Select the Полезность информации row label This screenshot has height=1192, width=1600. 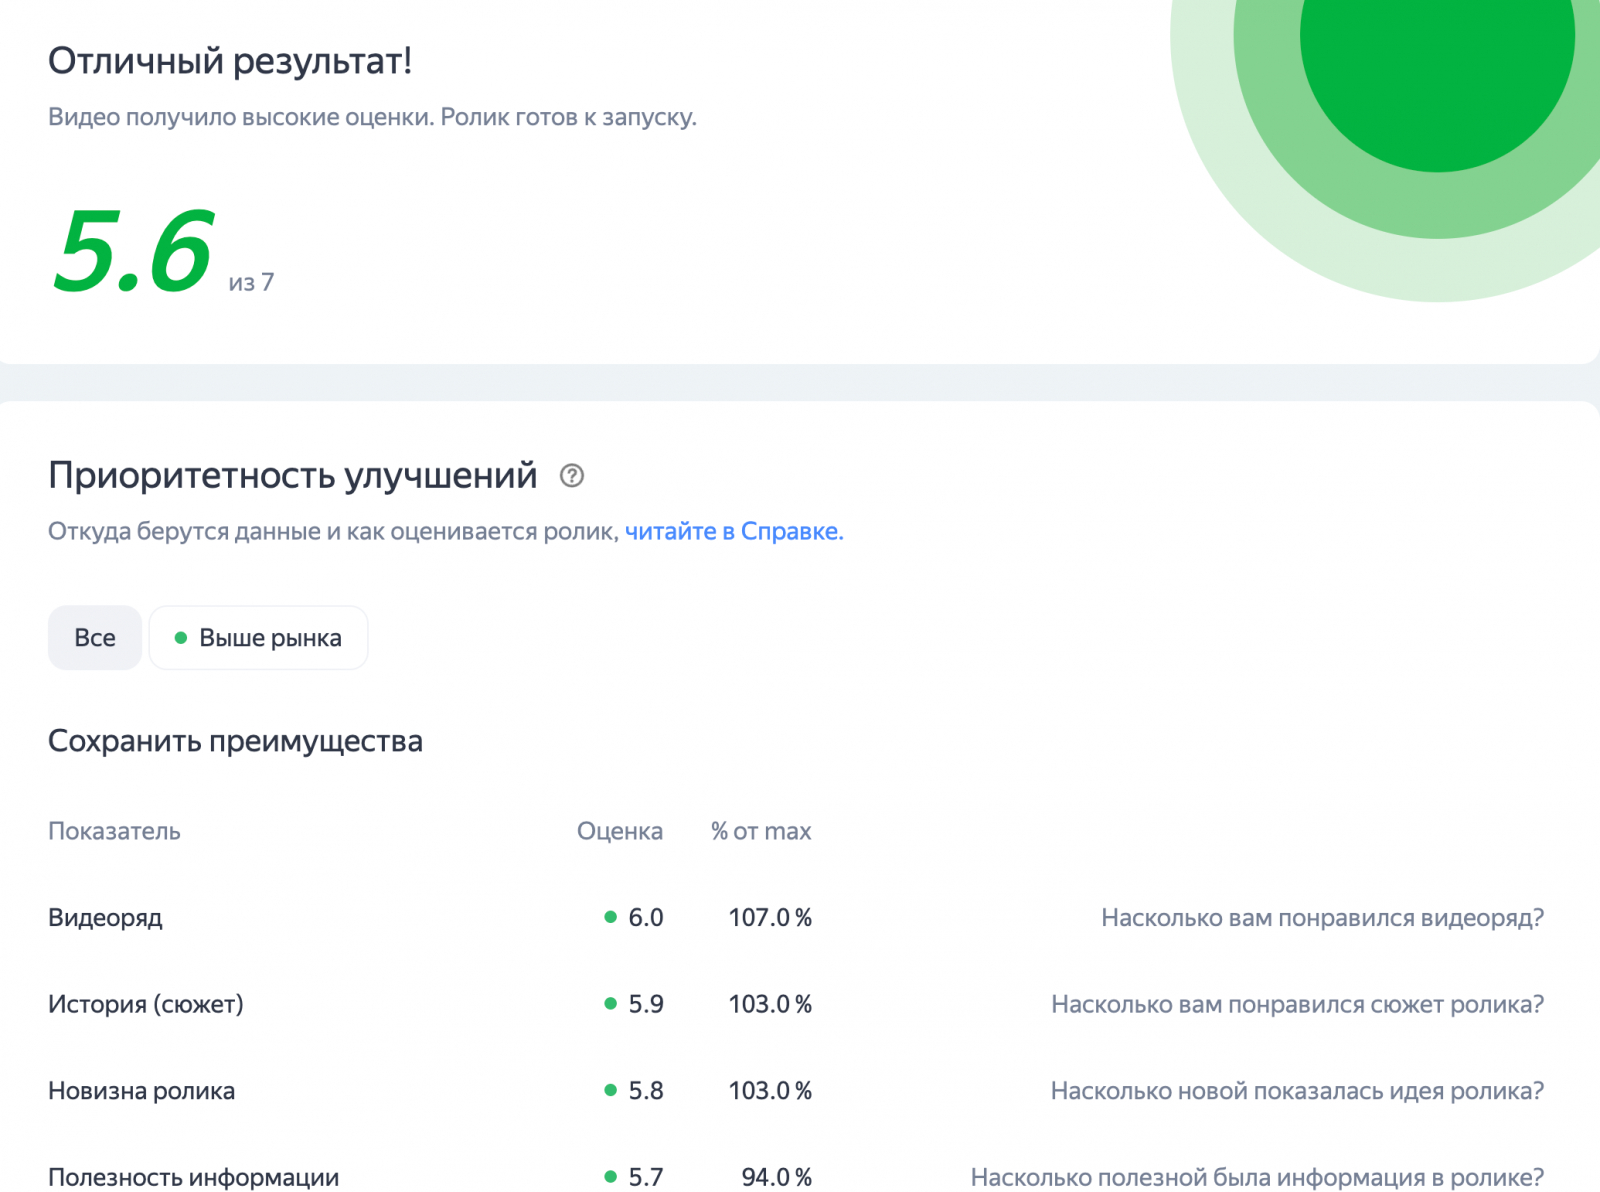tap(193, 1177)
